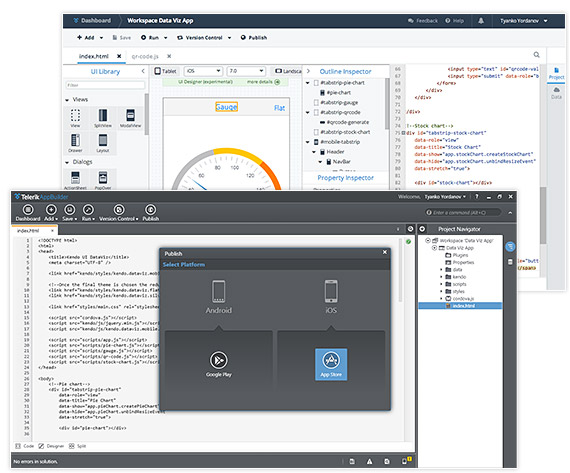Collapse the desktop toolbar with the up chevron
Screen dimensions: 570x473
(x=510, y=213)
